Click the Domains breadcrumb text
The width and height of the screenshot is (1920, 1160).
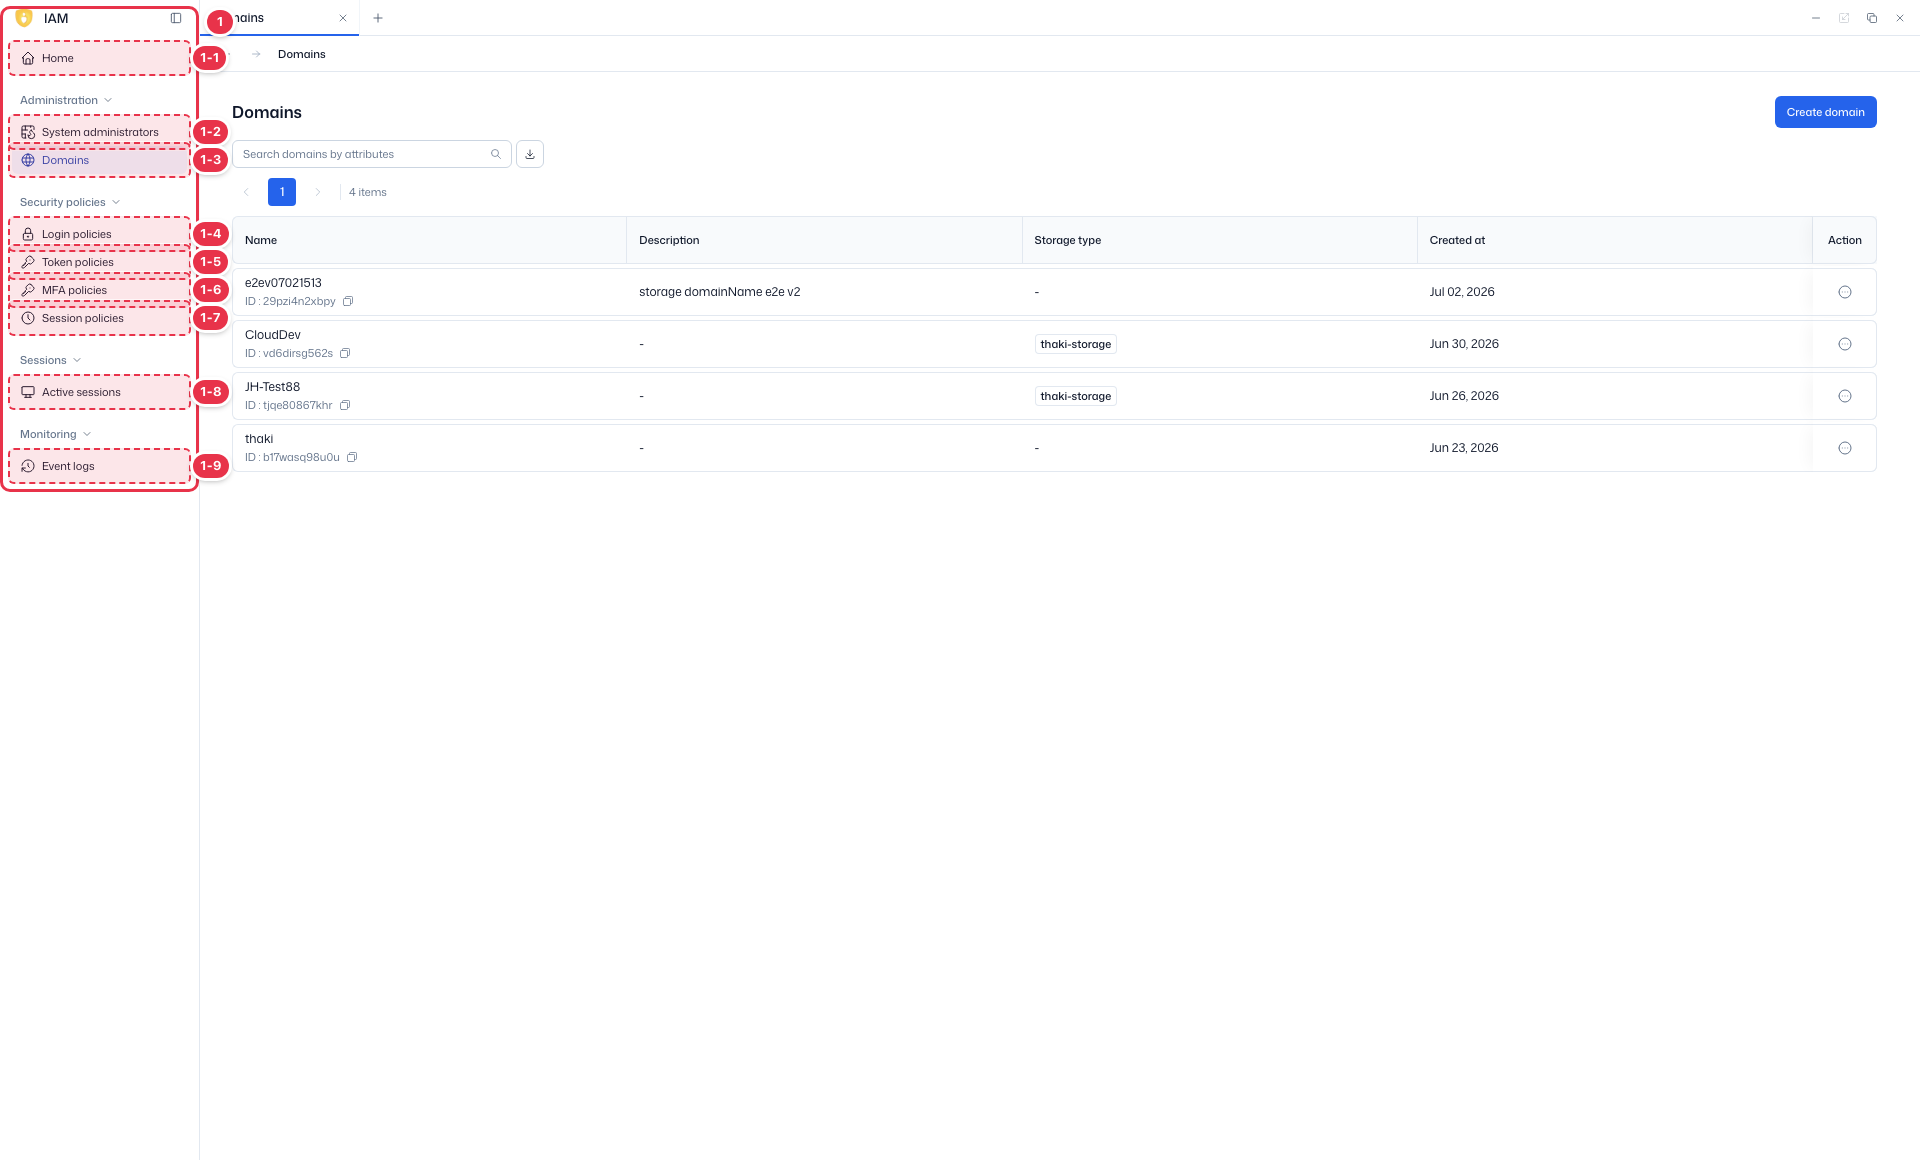click(x=302, y=54)
